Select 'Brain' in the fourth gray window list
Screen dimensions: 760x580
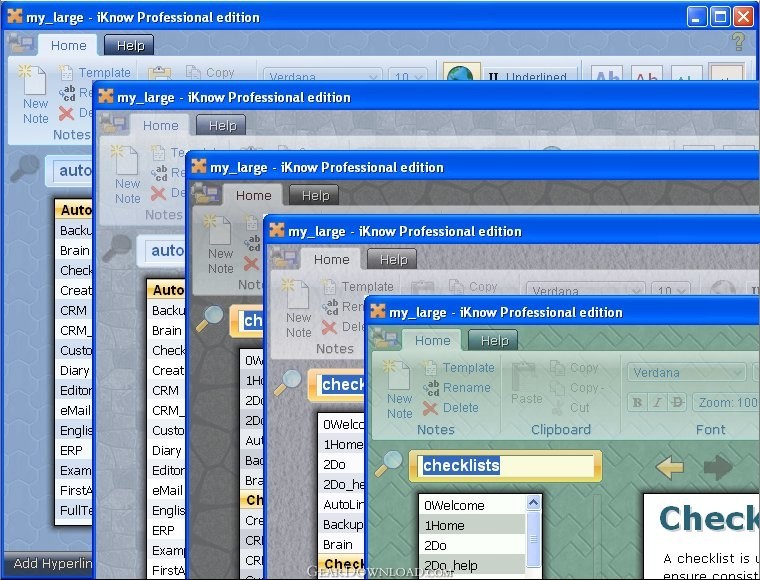(x=342, y=545)
